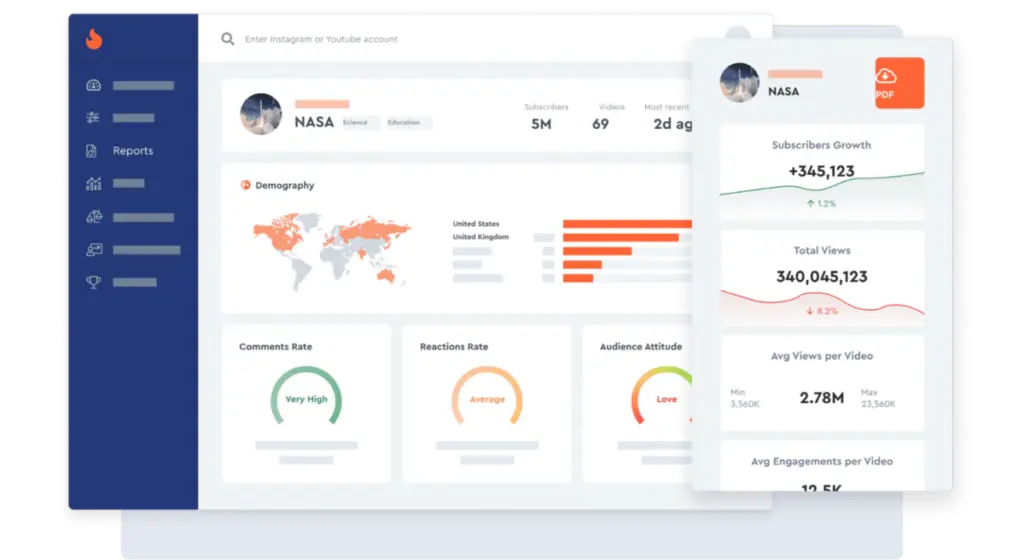Click the 1.2% growth indicator
The height and width of the screenshot is (560, 1024).
pos(822,204)
